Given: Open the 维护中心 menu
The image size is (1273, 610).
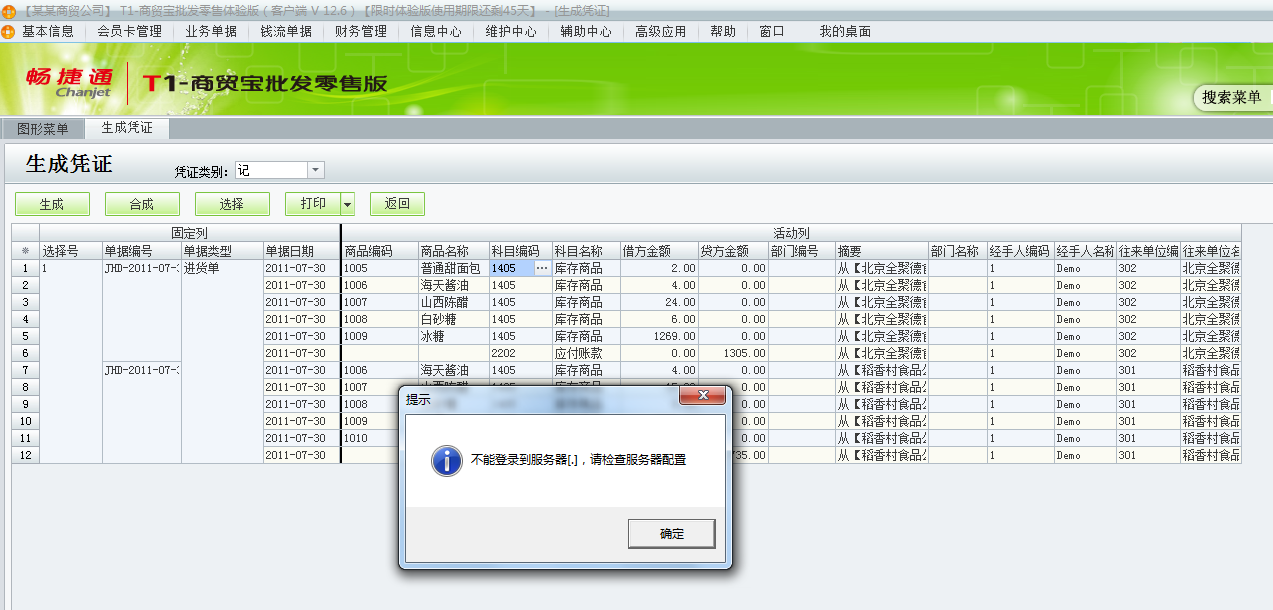Looking at the screenshot, I should (x=511, y=31).
